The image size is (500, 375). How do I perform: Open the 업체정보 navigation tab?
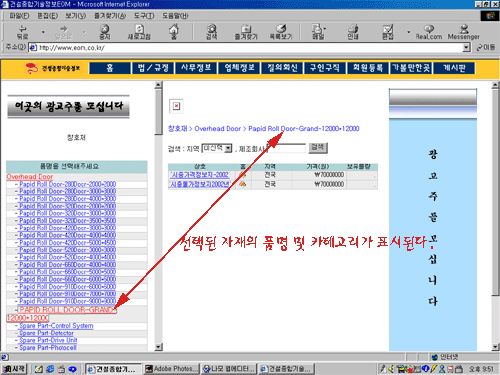tap(239, 68)
